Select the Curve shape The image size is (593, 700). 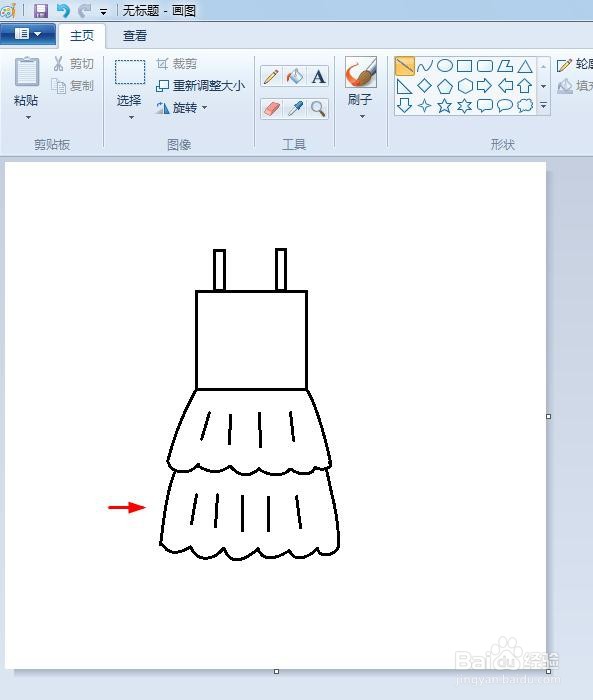pyautogui.click(x=425, y=67)
